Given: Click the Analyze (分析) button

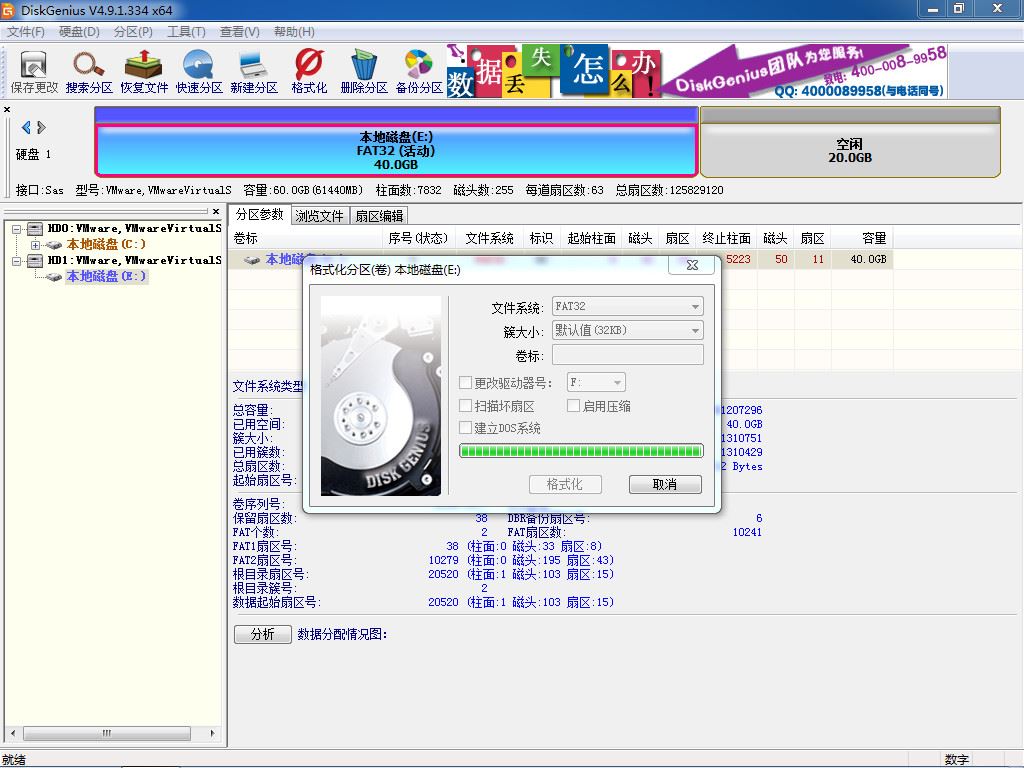Looking at the screenshot, I should (263, 634).
